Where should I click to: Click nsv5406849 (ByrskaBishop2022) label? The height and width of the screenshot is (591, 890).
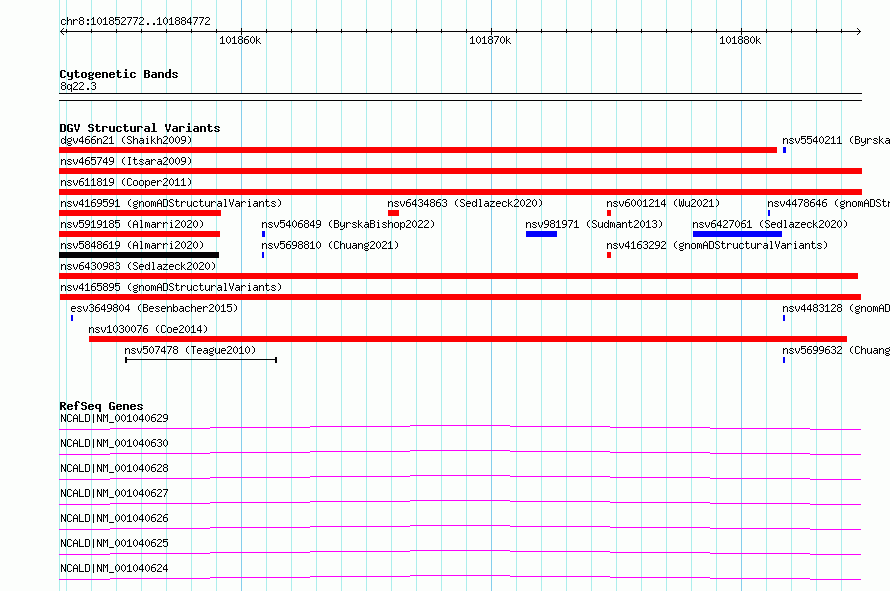[348, 224]
